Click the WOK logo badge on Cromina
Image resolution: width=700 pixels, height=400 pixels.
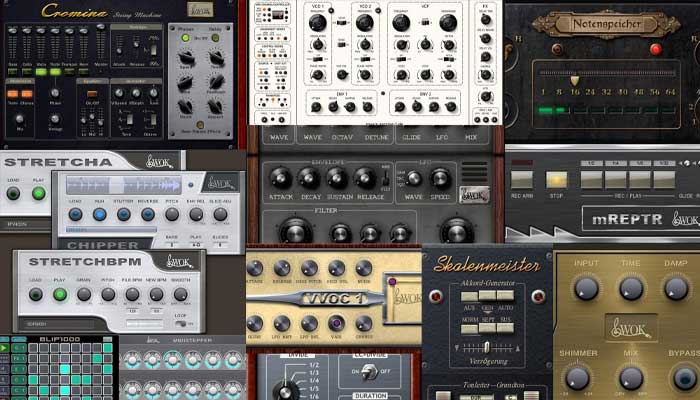pyautogui.click(x=200, y=9)
